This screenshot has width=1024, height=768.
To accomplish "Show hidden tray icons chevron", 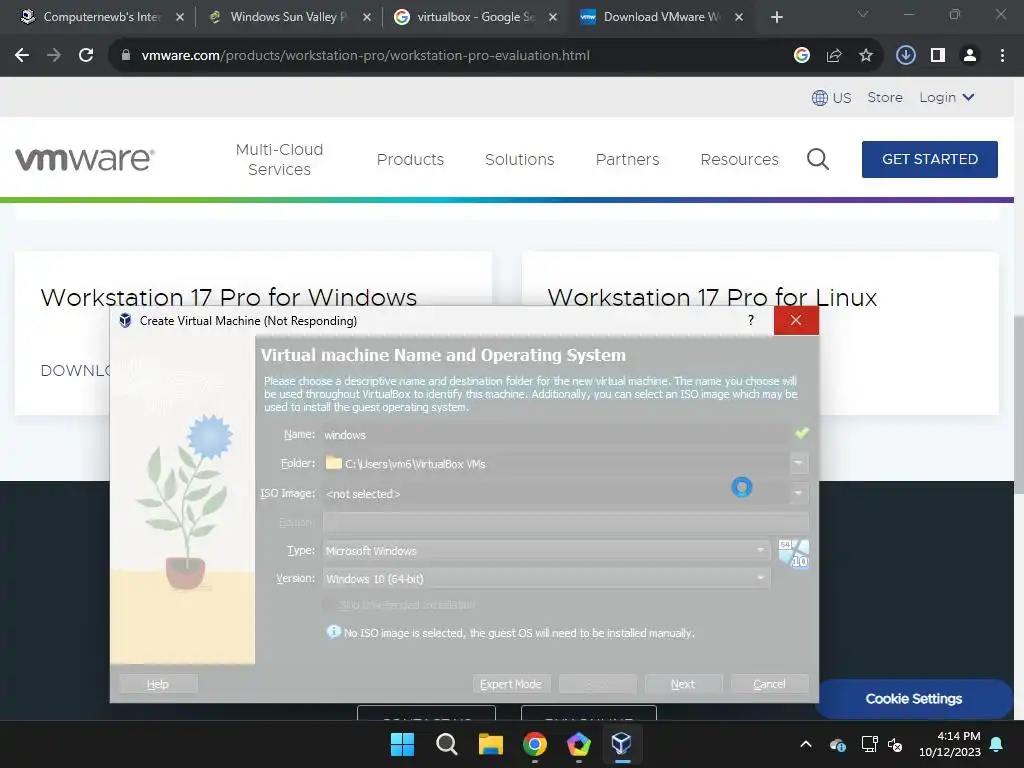I will click(x=806, y=744).
